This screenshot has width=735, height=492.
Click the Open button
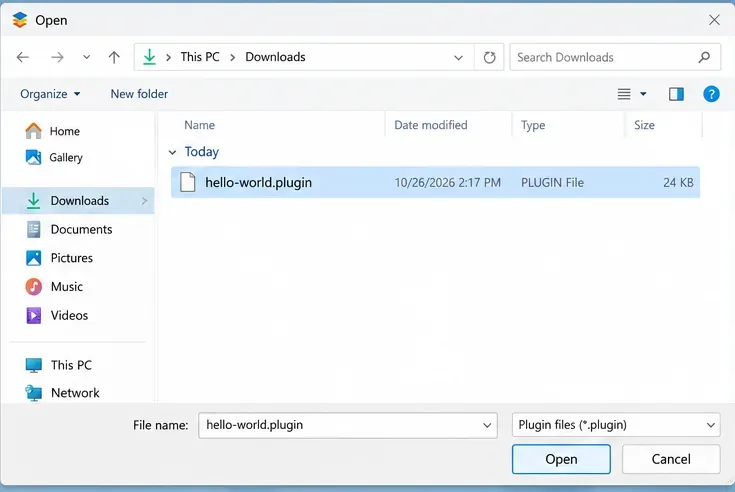pyautogui.click(x=561, y=459)
